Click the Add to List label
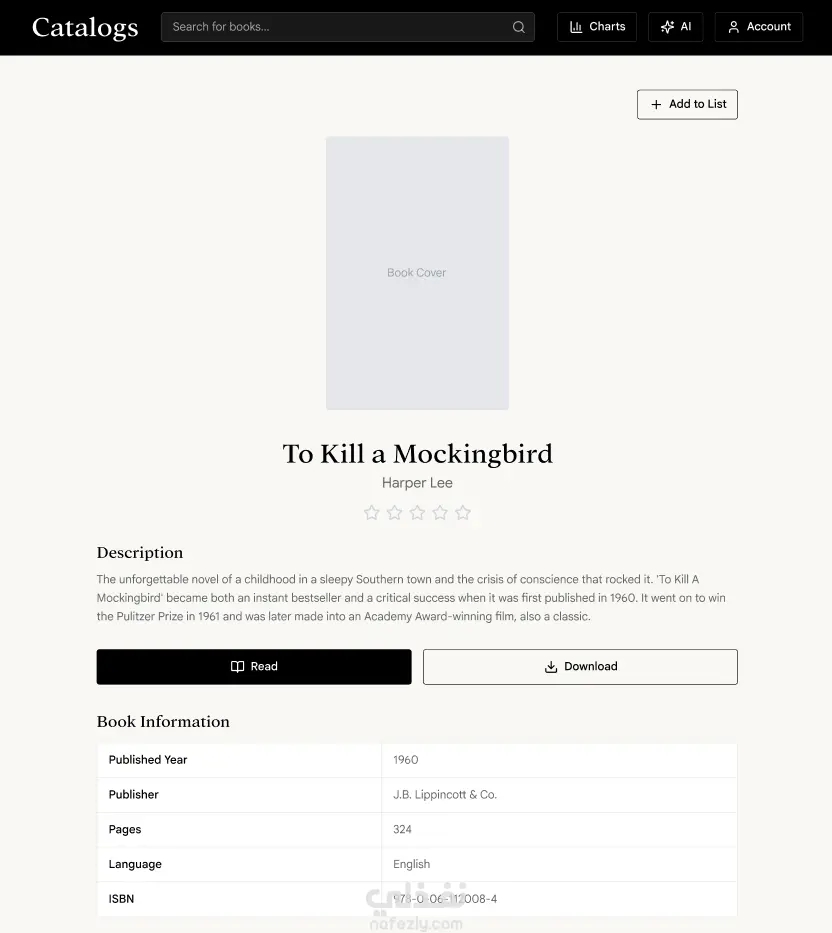The width and height of the screenshot is (832, 933). pyautogui.click(x=697, y=104)
